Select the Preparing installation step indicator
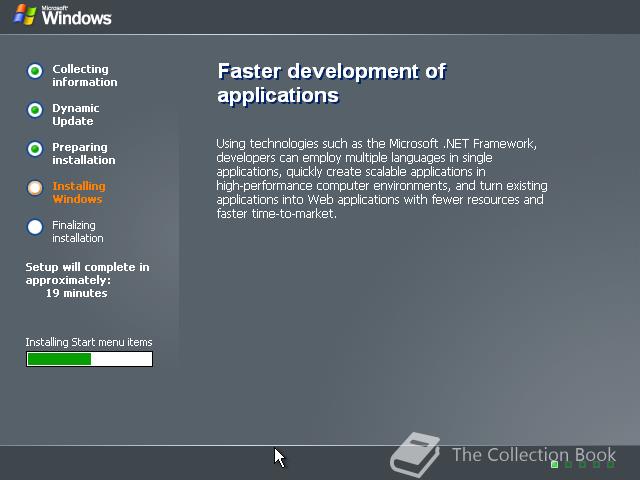Image resolution: width=640 pixels, height=480 pixels. [x=35, y=149]
